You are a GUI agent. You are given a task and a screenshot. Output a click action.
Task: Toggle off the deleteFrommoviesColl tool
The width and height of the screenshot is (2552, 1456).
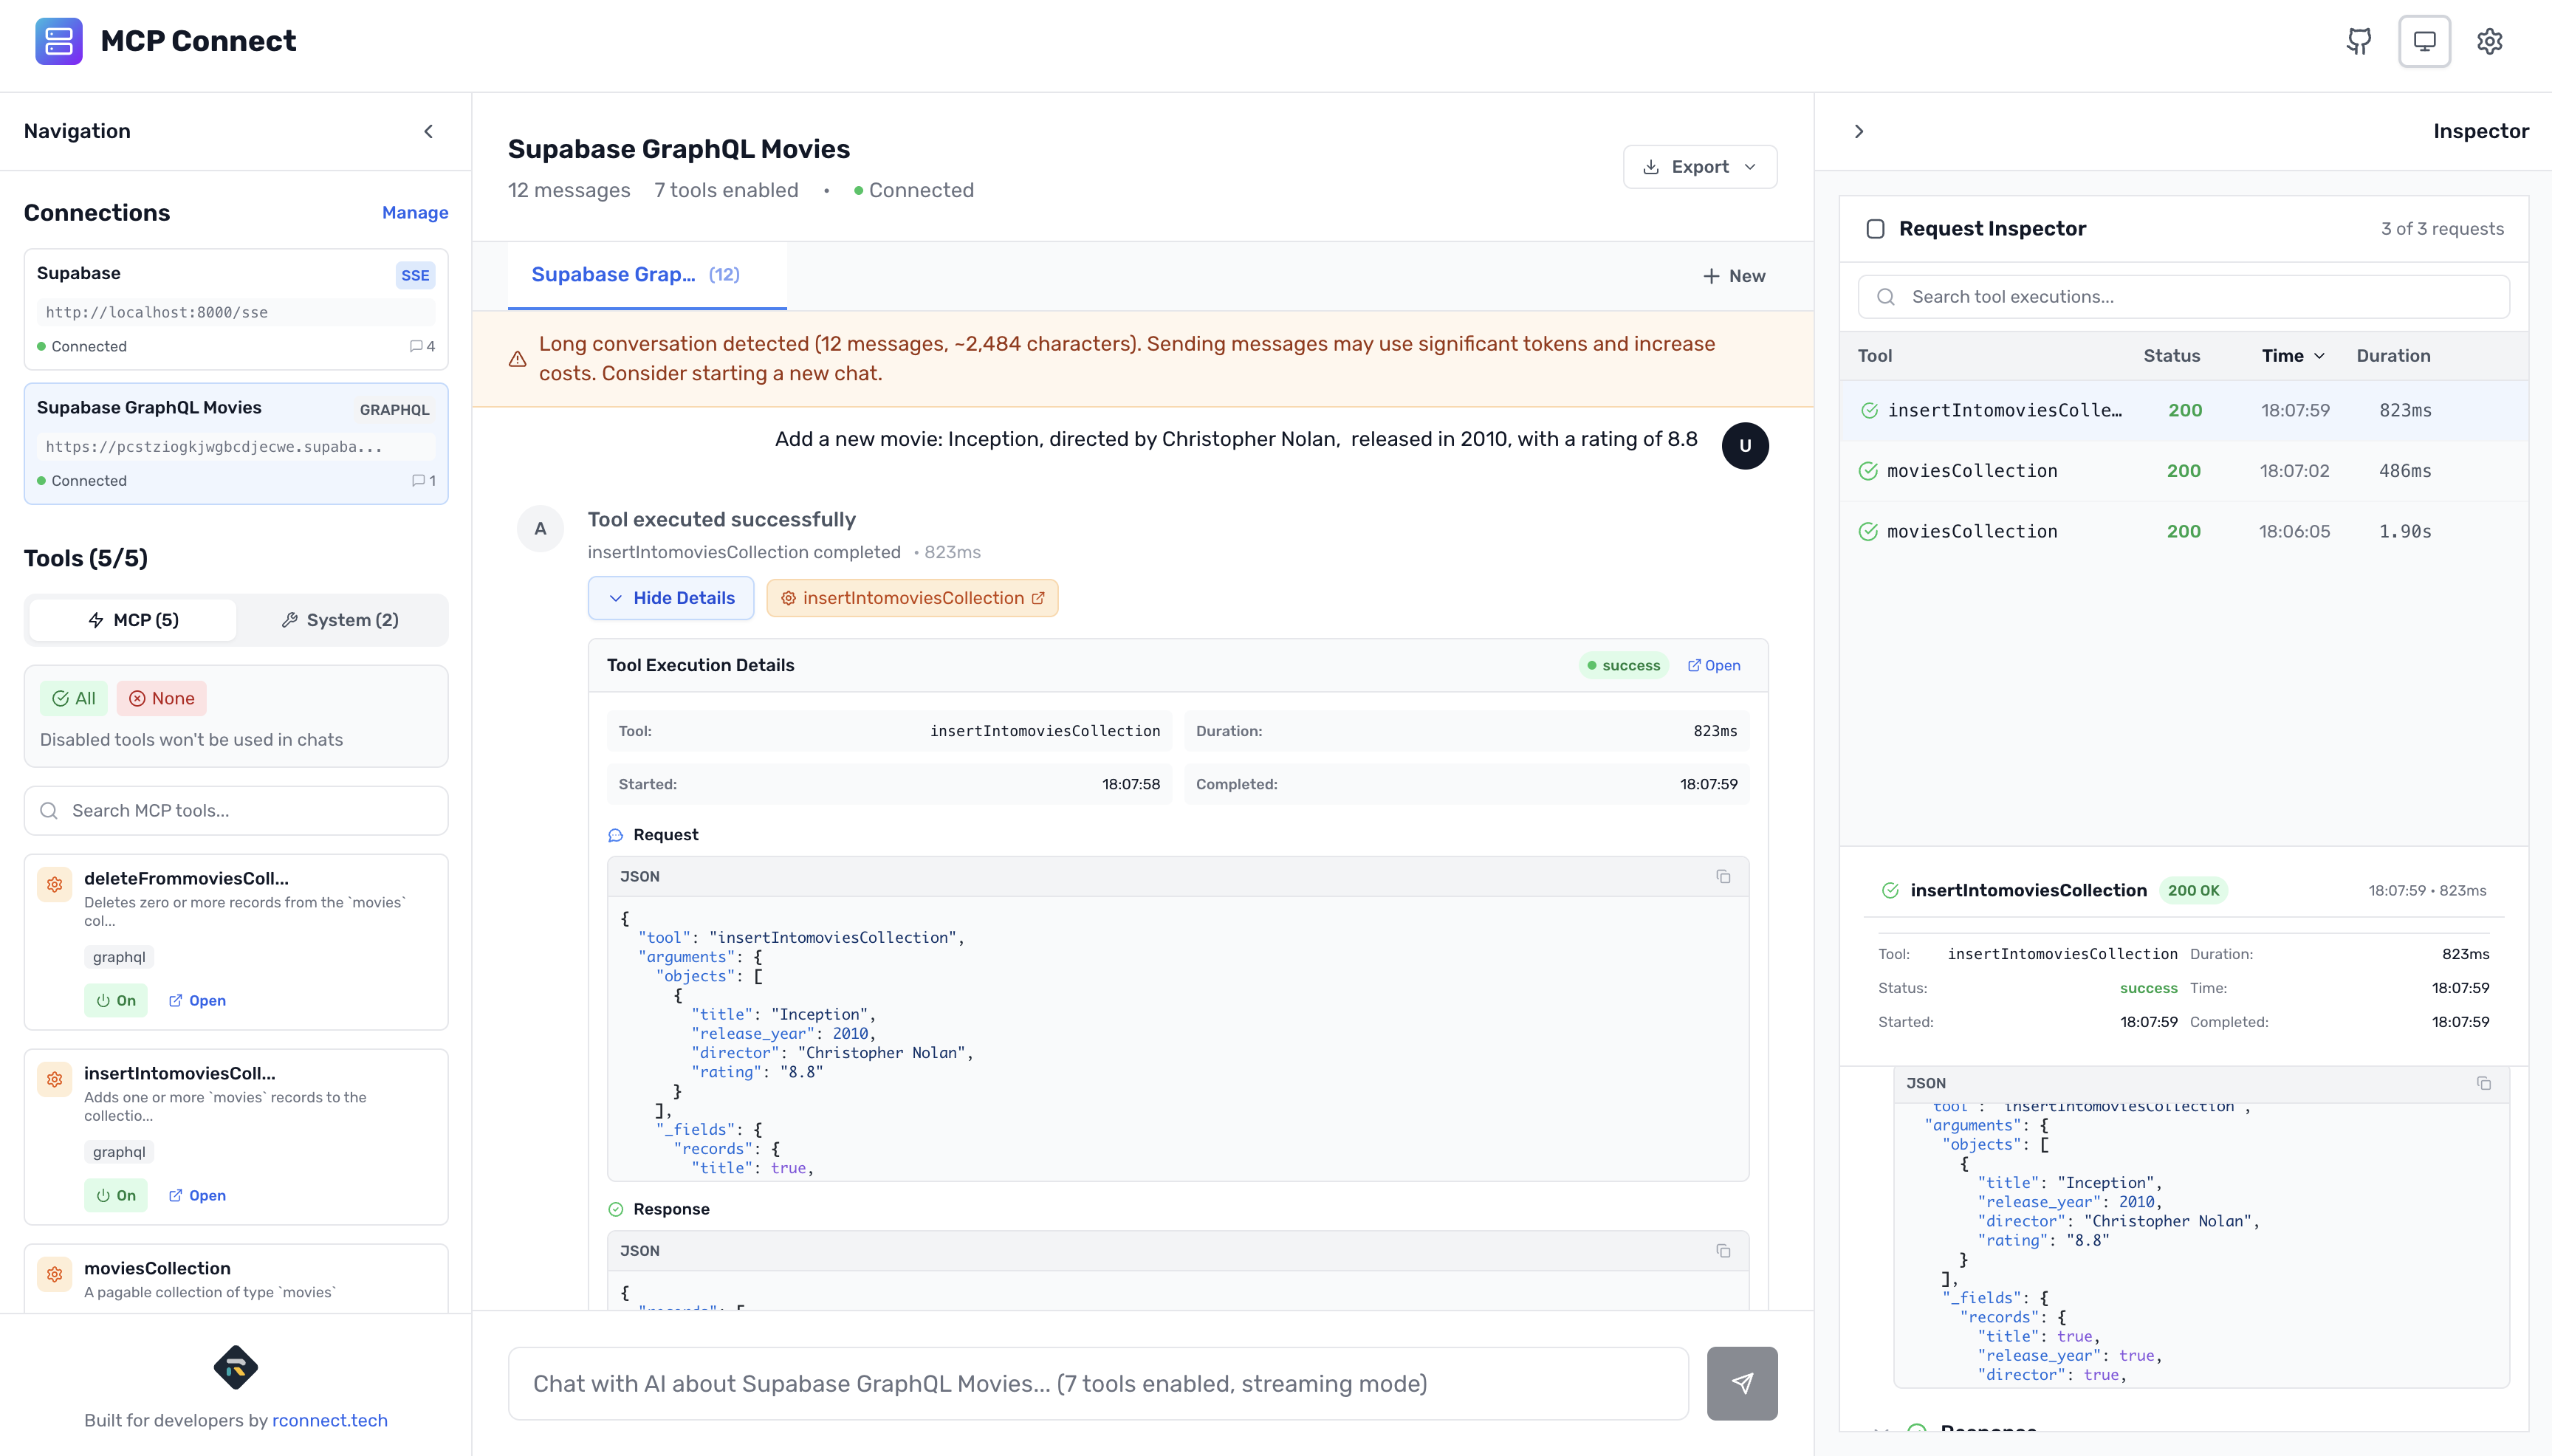(116, 1000)
